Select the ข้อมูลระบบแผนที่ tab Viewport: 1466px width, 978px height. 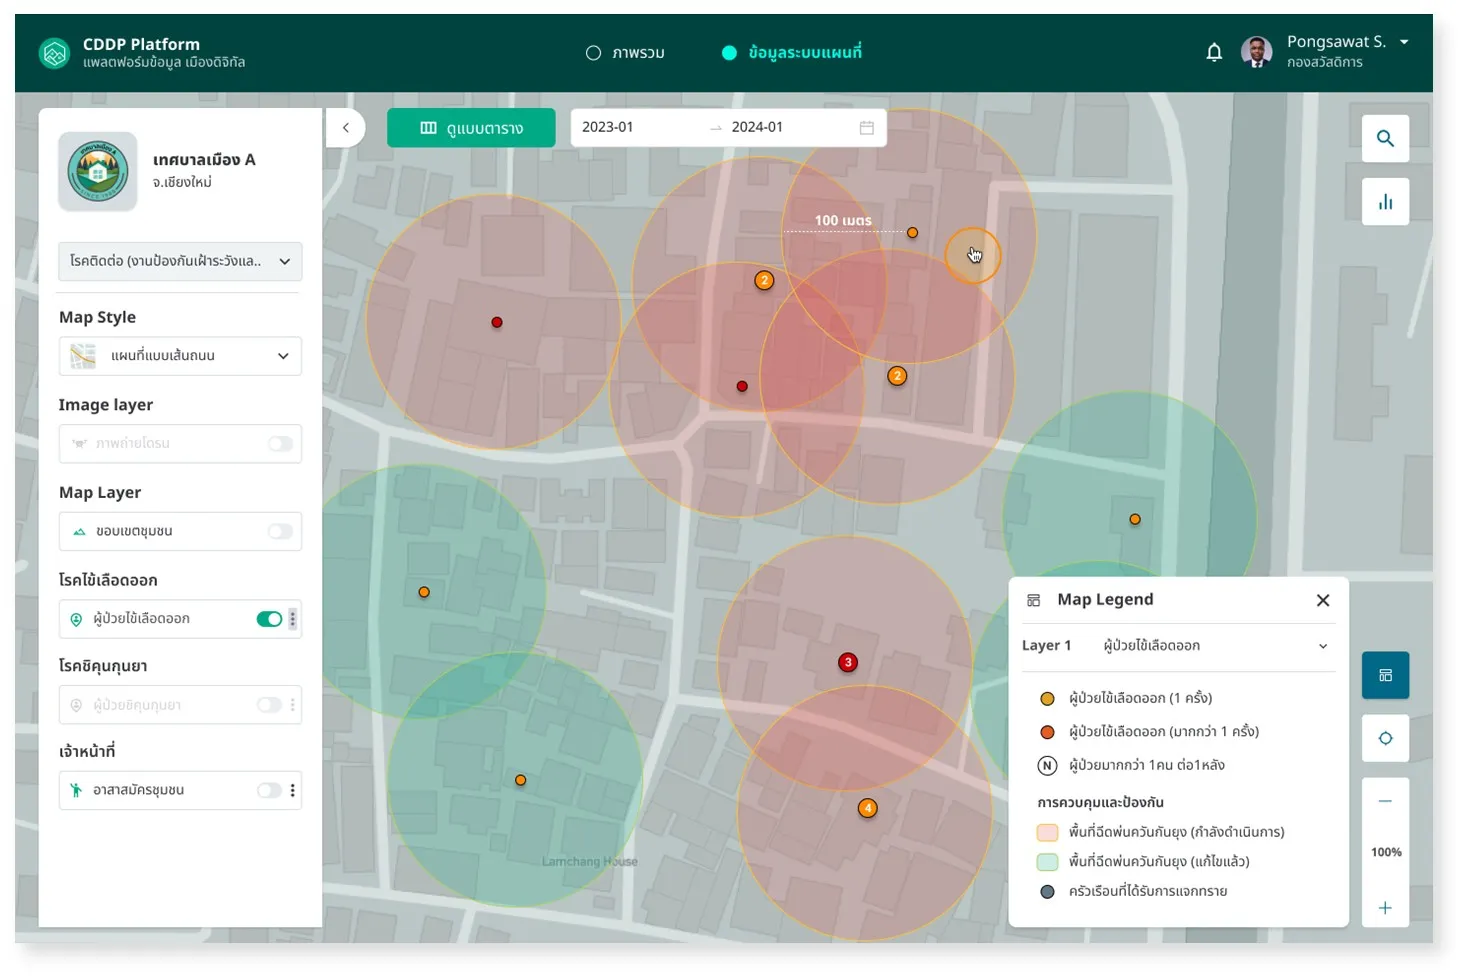[x=792, y=53]
